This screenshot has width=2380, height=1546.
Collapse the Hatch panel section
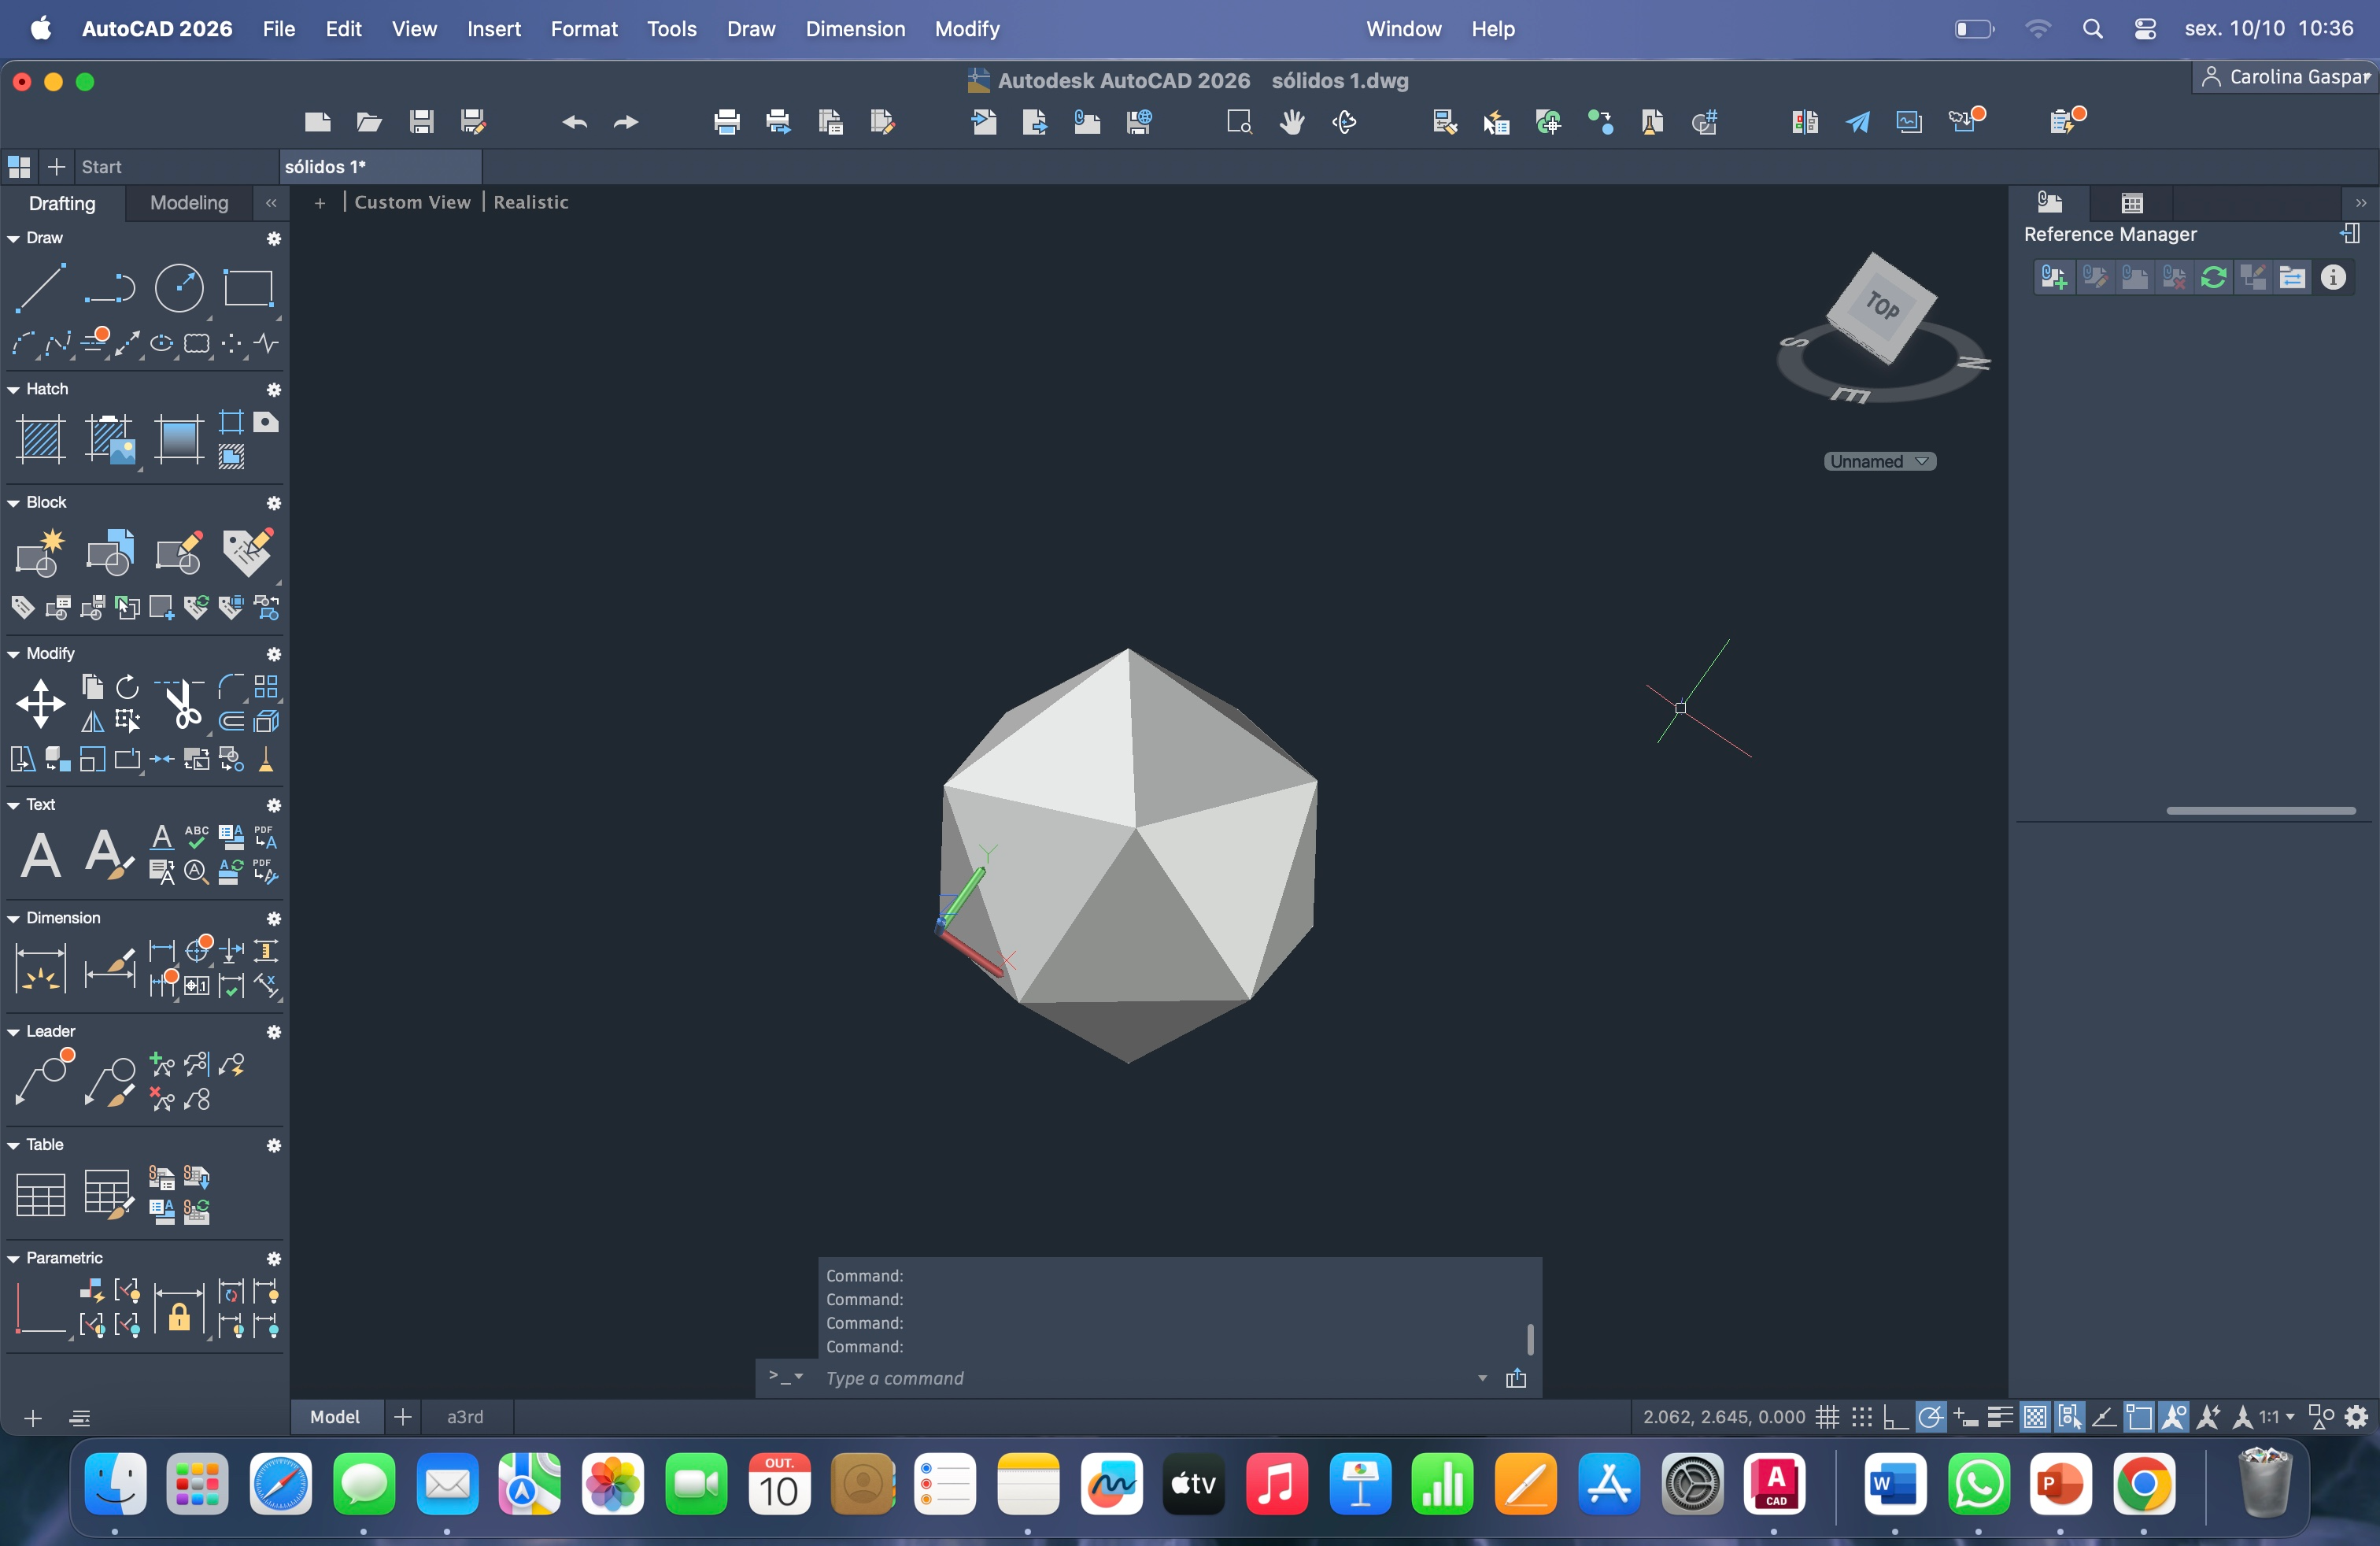click(13, 389)
